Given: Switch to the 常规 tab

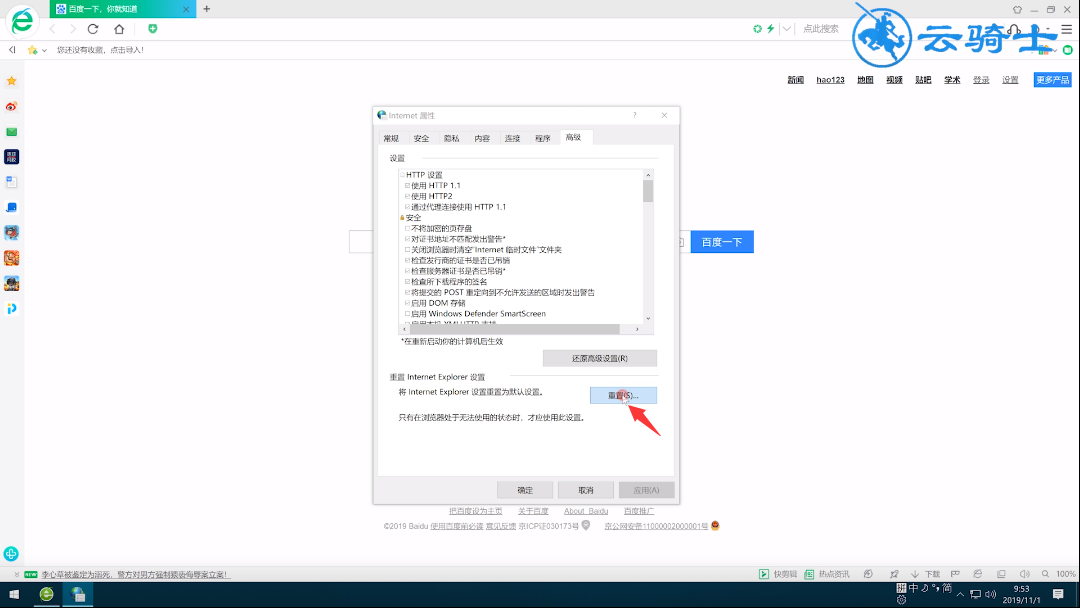Looking at the screenshot, I should [x=391, y=138].
